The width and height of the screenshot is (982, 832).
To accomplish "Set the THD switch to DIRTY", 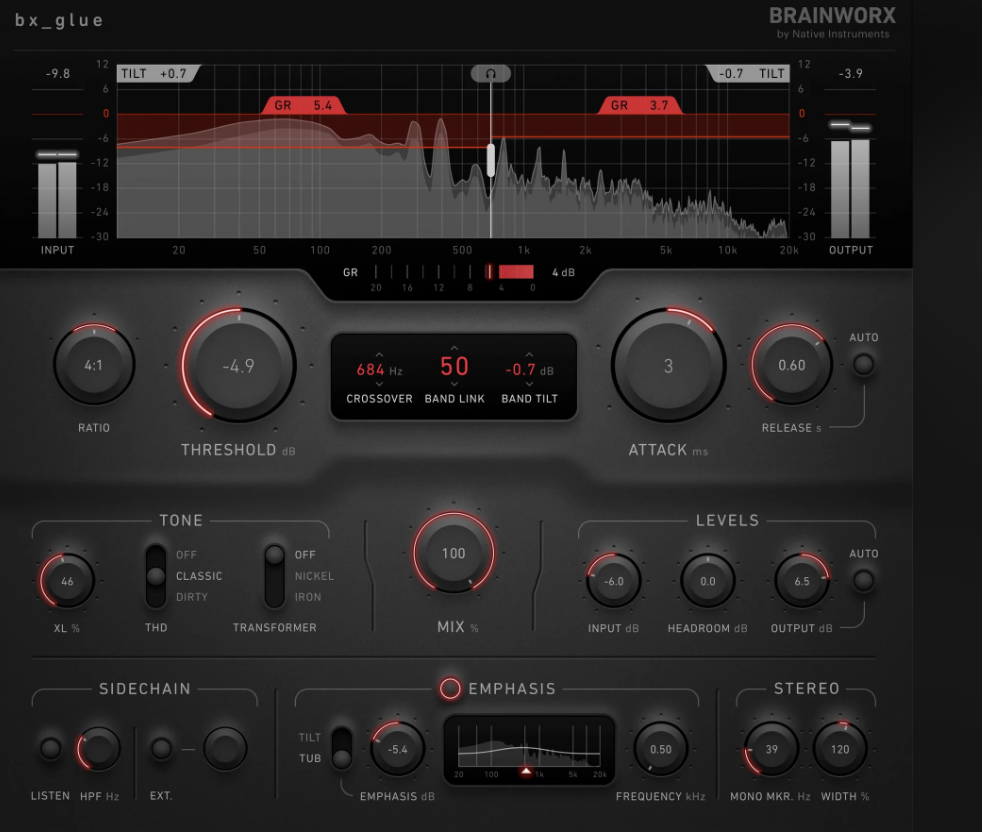I will (x=156, y=597).
